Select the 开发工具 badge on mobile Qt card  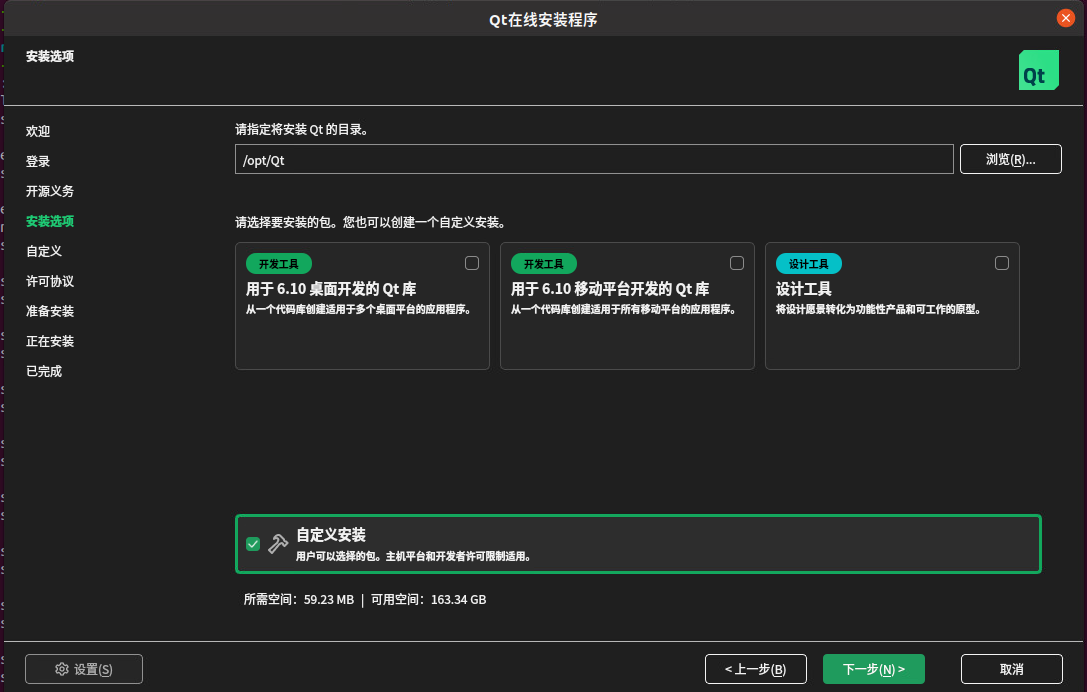coord(543,263)
